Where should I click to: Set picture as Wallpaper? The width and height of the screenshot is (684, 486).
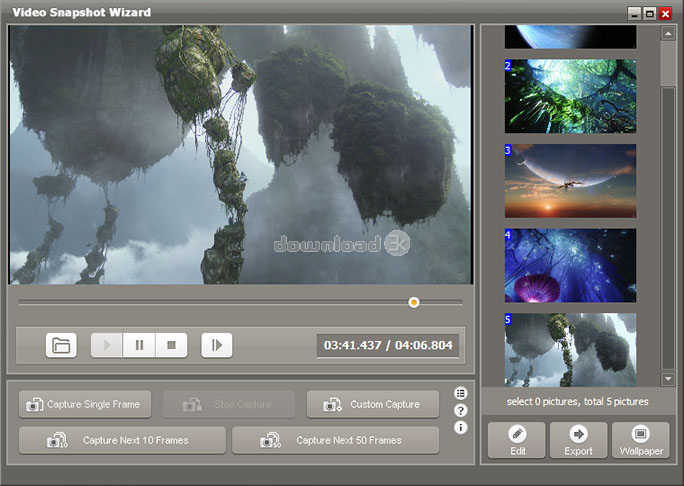coord(641,440)
